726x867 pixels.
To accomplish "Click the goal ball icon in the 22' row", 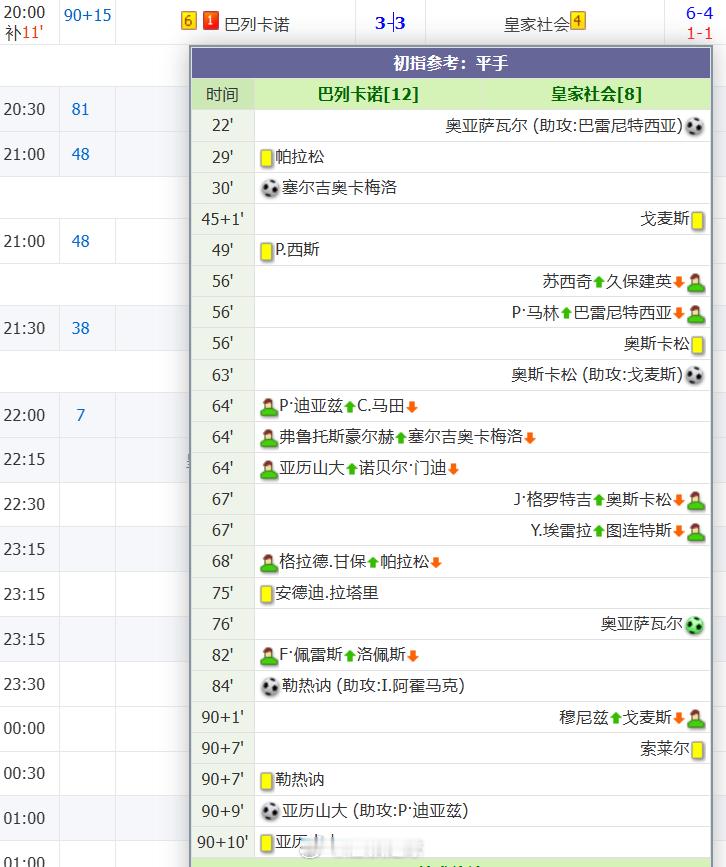I will 694,127.
